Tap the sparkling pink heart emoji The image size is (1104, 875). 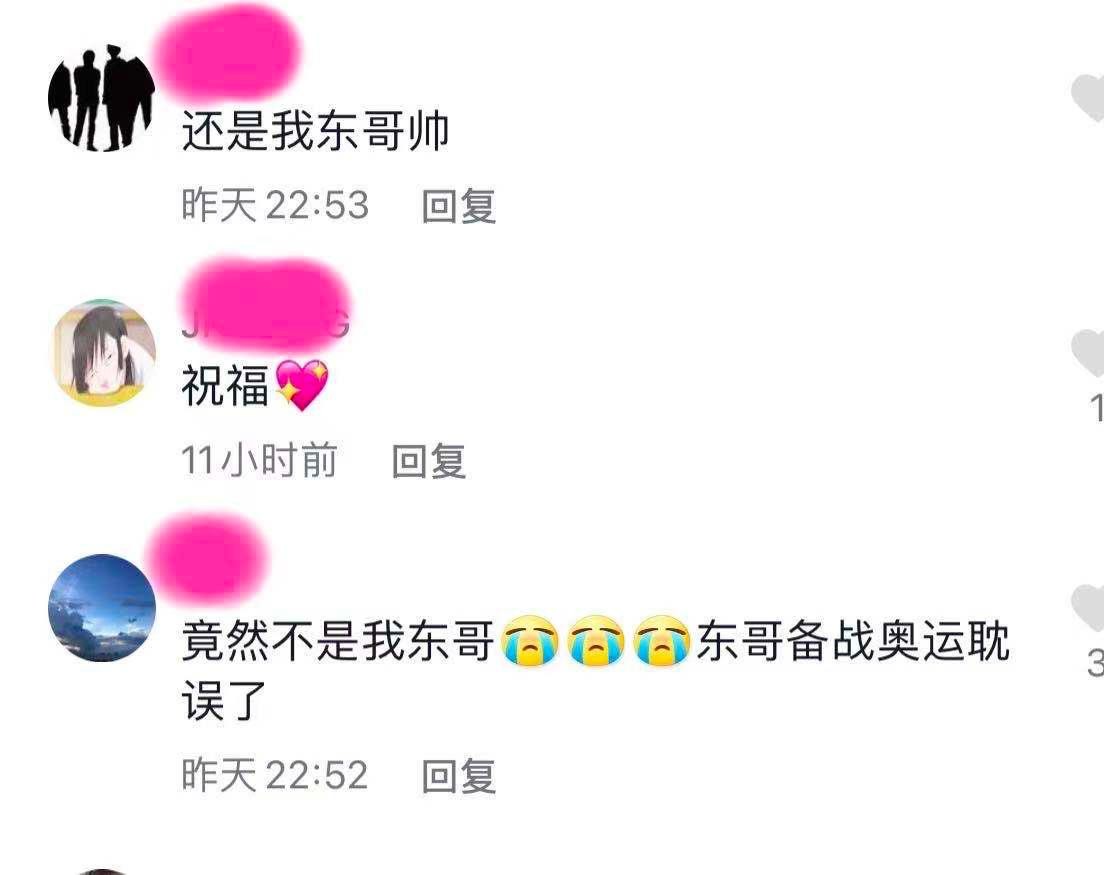point(302,384)
